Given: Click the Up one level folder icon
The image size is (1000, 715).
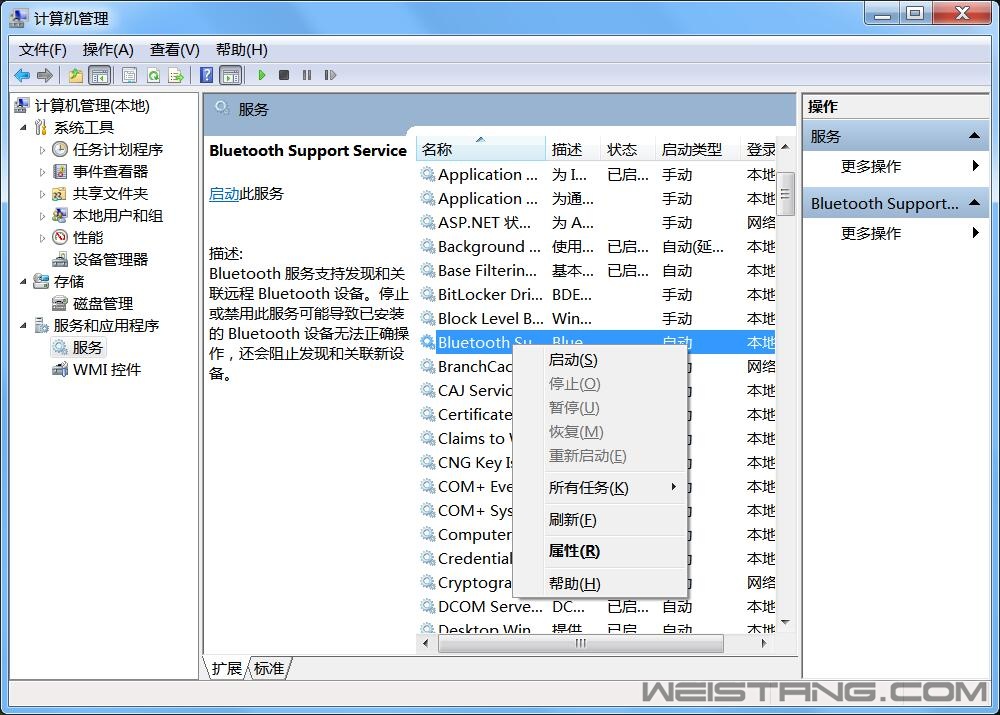Looking at the screenshot, I should pyautogui.click(x=75, y=75).
